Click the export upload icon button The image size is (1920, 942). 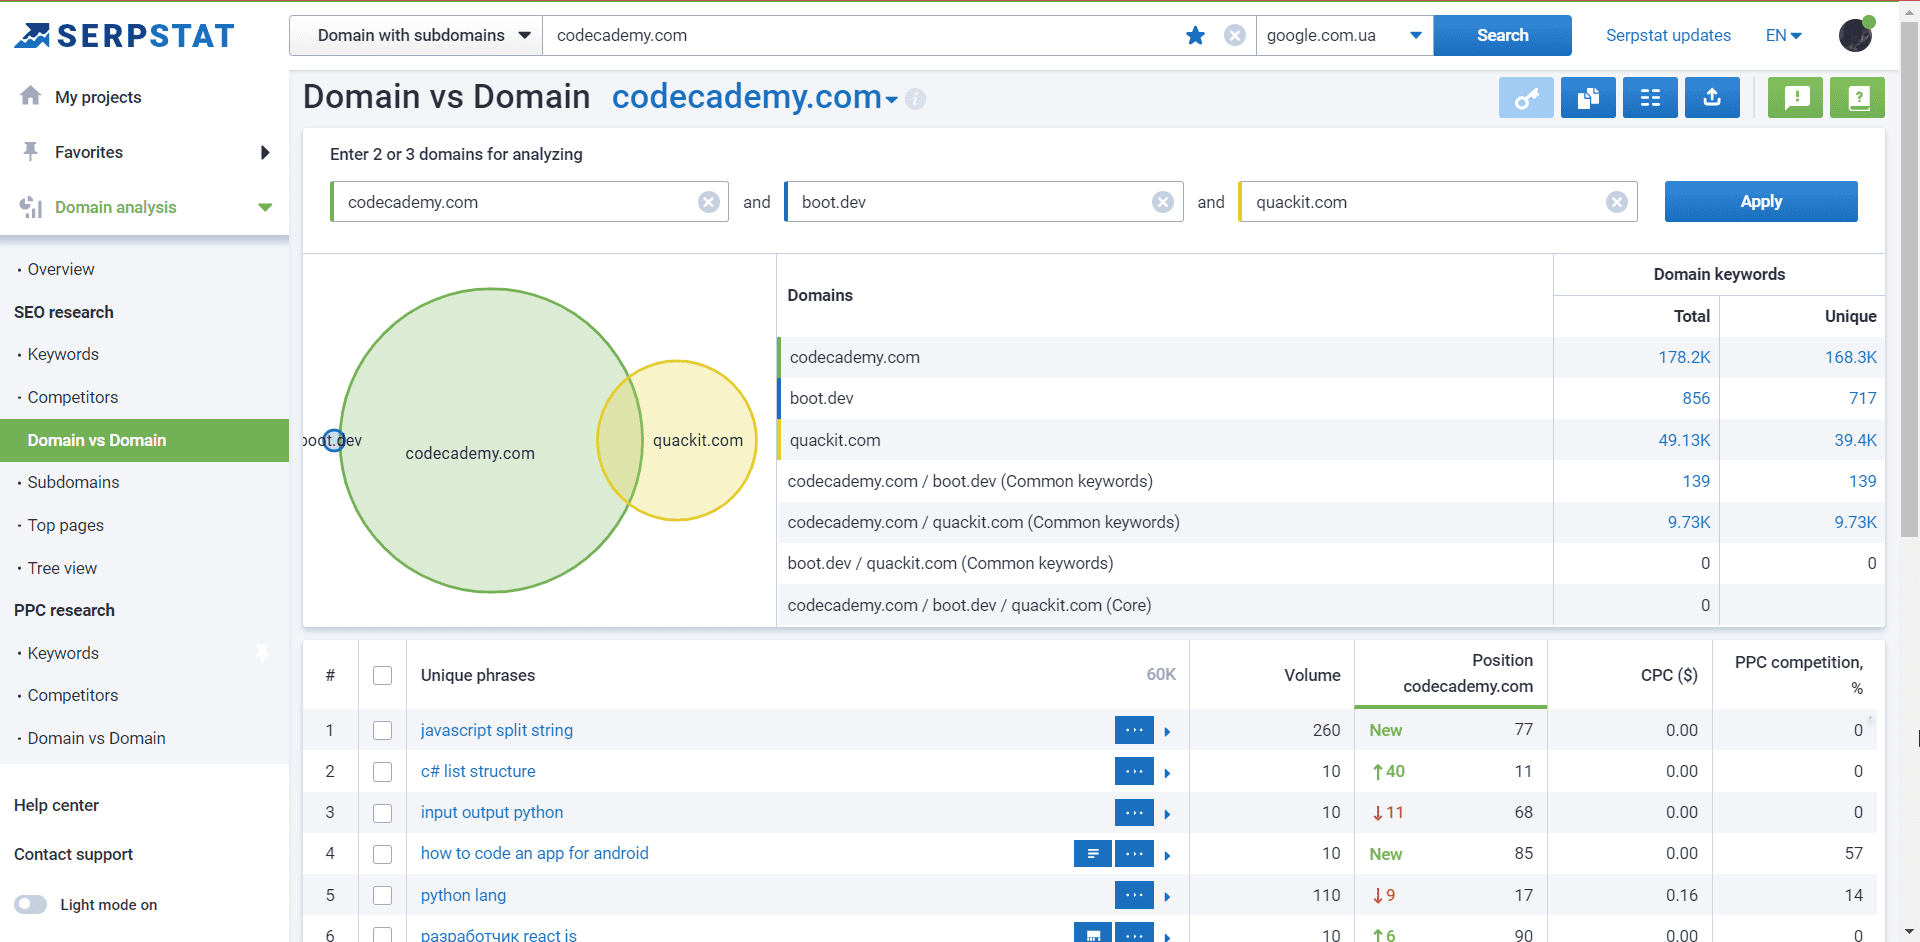(1712, 98)
